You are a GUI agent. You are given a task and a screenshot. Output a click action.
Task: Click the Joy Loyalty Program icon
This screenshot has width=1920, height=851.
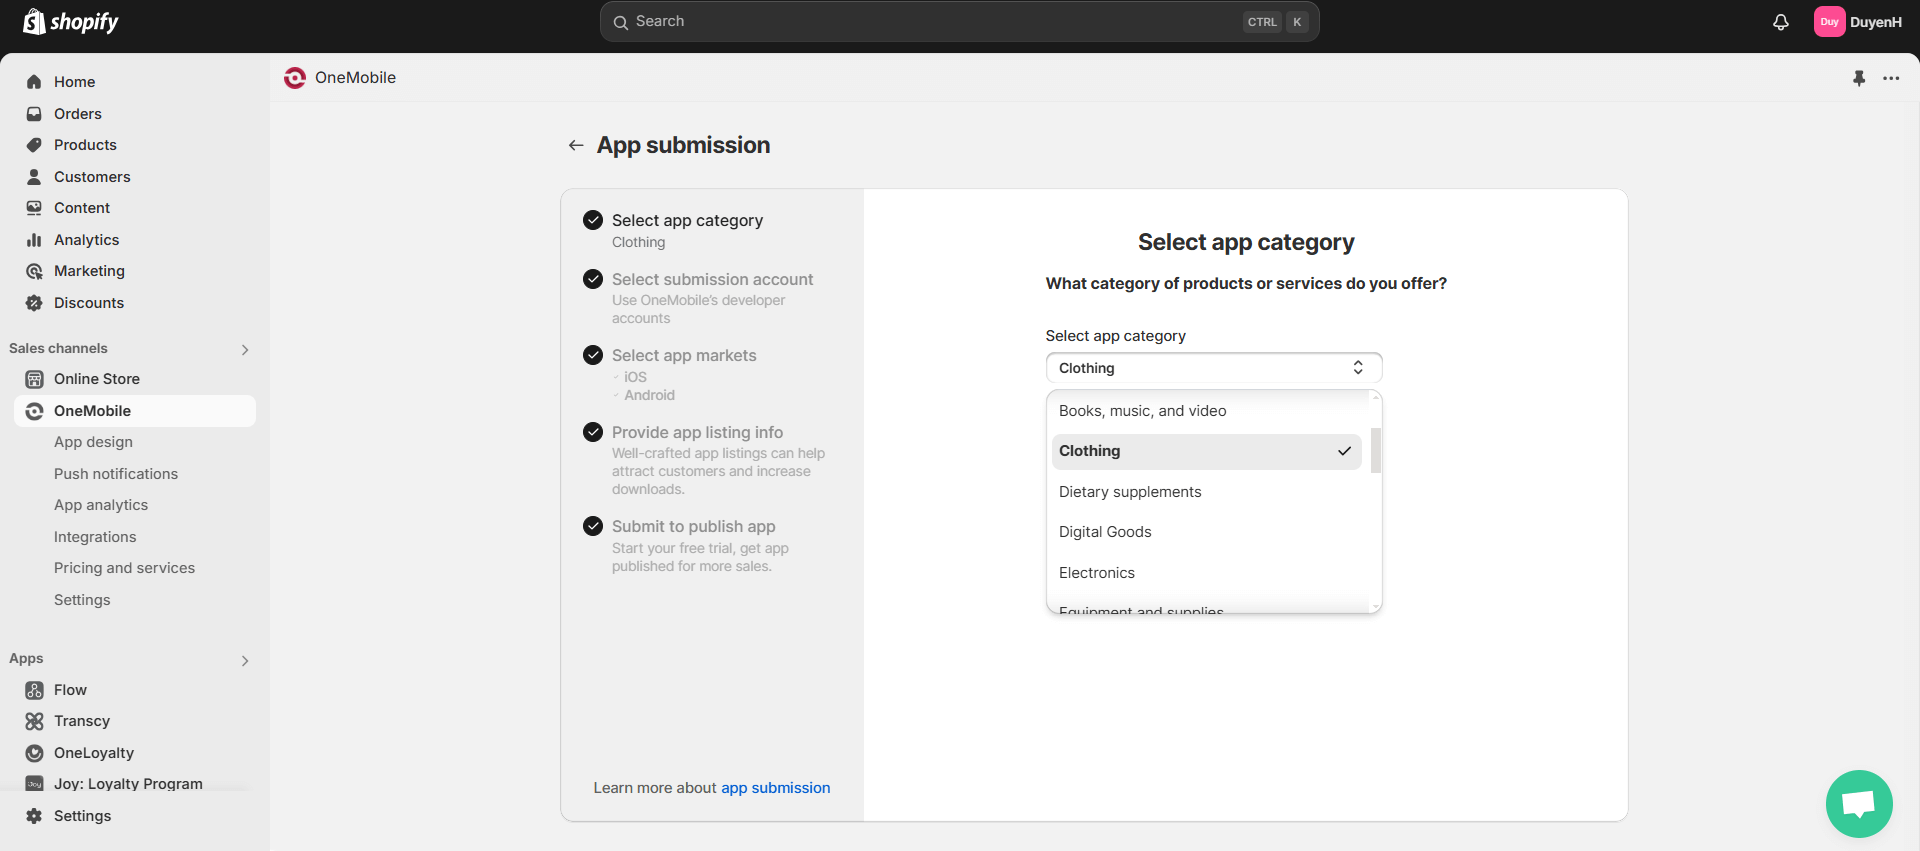click(x=34, y=784)
